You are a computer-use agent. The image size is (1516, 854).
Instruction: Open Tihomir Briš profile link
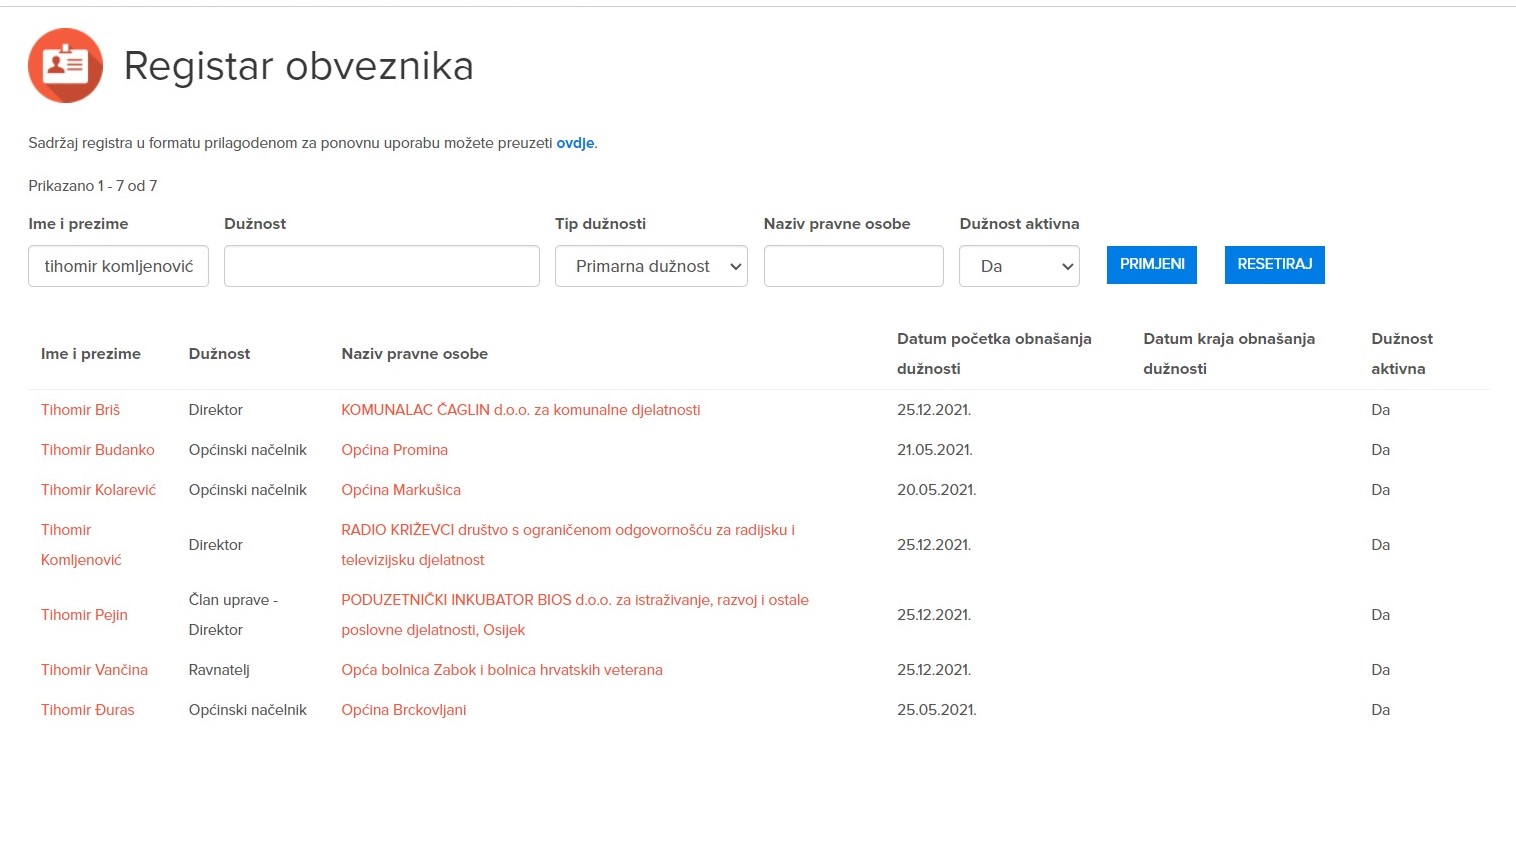pyautogui.click(x=80, y=410)
